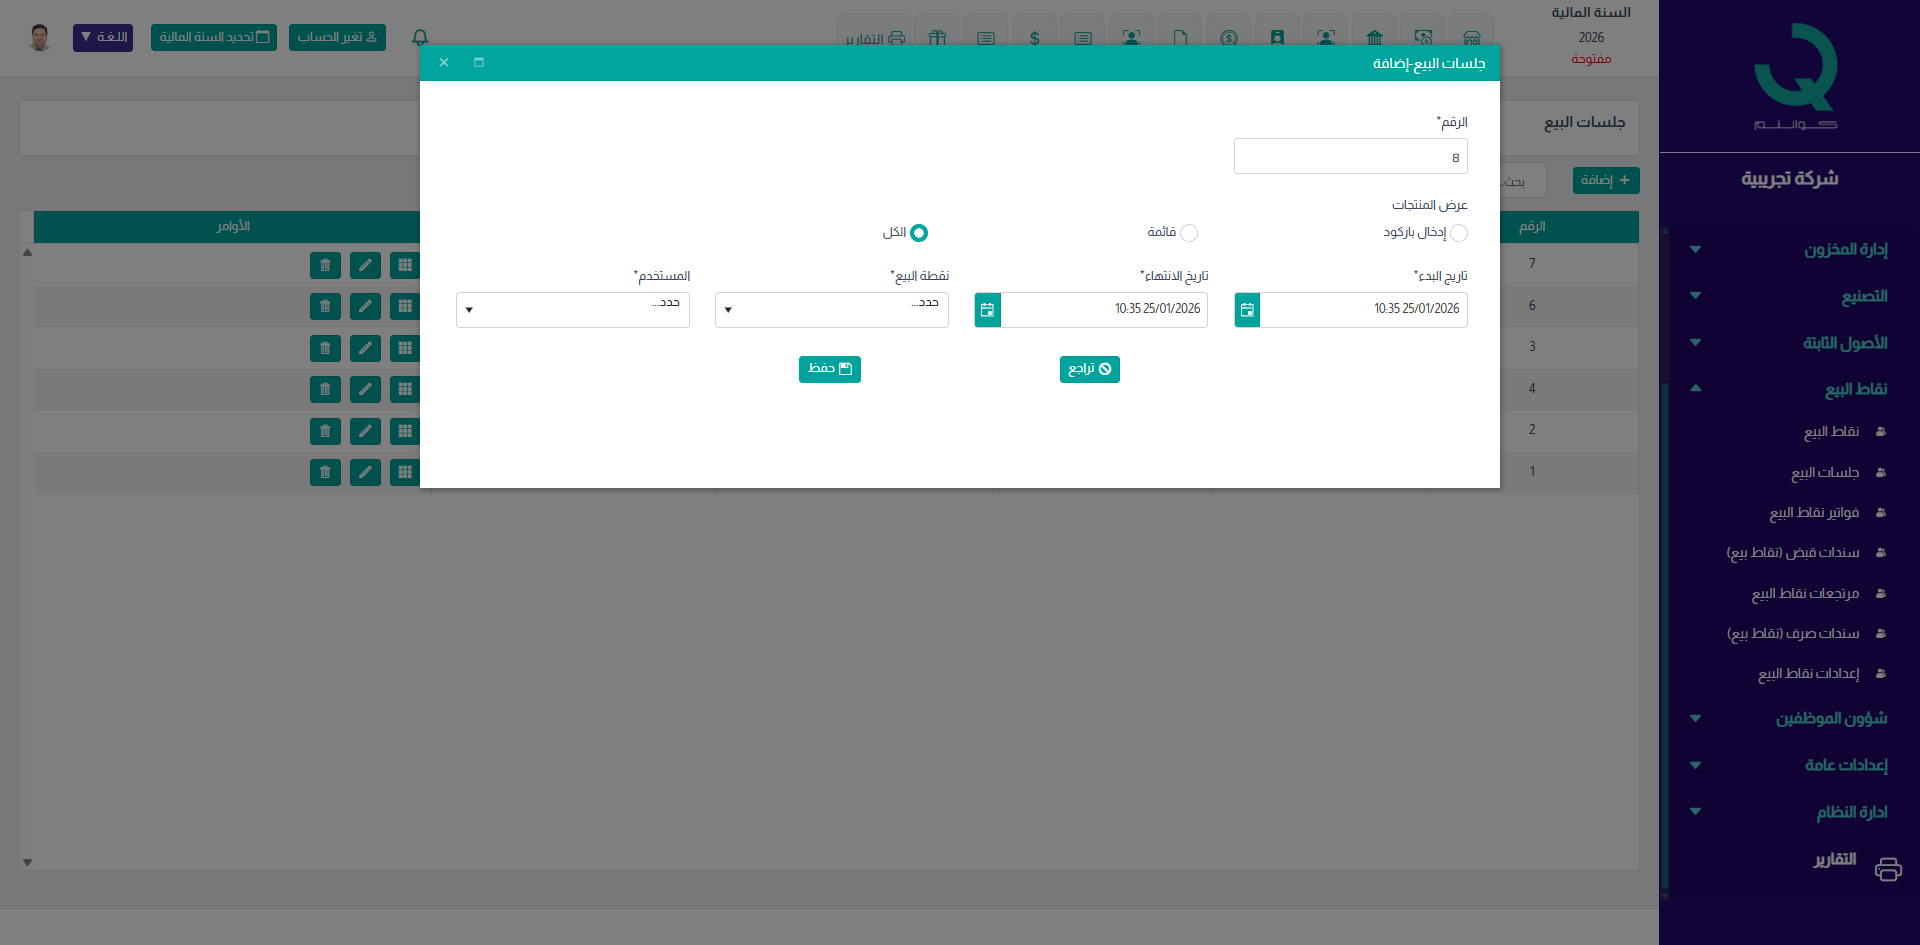
Task: Open the start date calendar picker
Action: click(1247, 310)
